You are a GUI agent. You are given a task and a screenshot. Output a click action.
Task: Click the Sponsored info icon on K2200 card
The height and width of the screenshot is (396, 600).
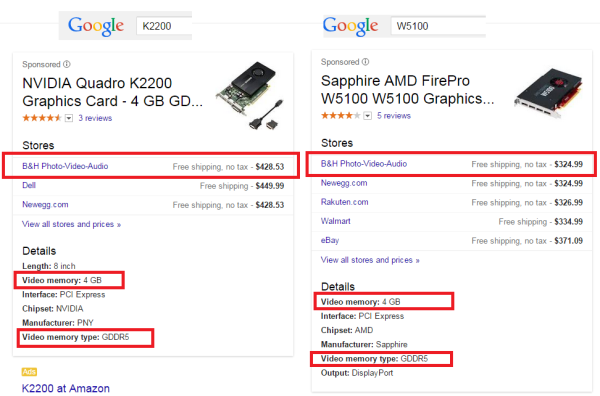click(67, 64)
